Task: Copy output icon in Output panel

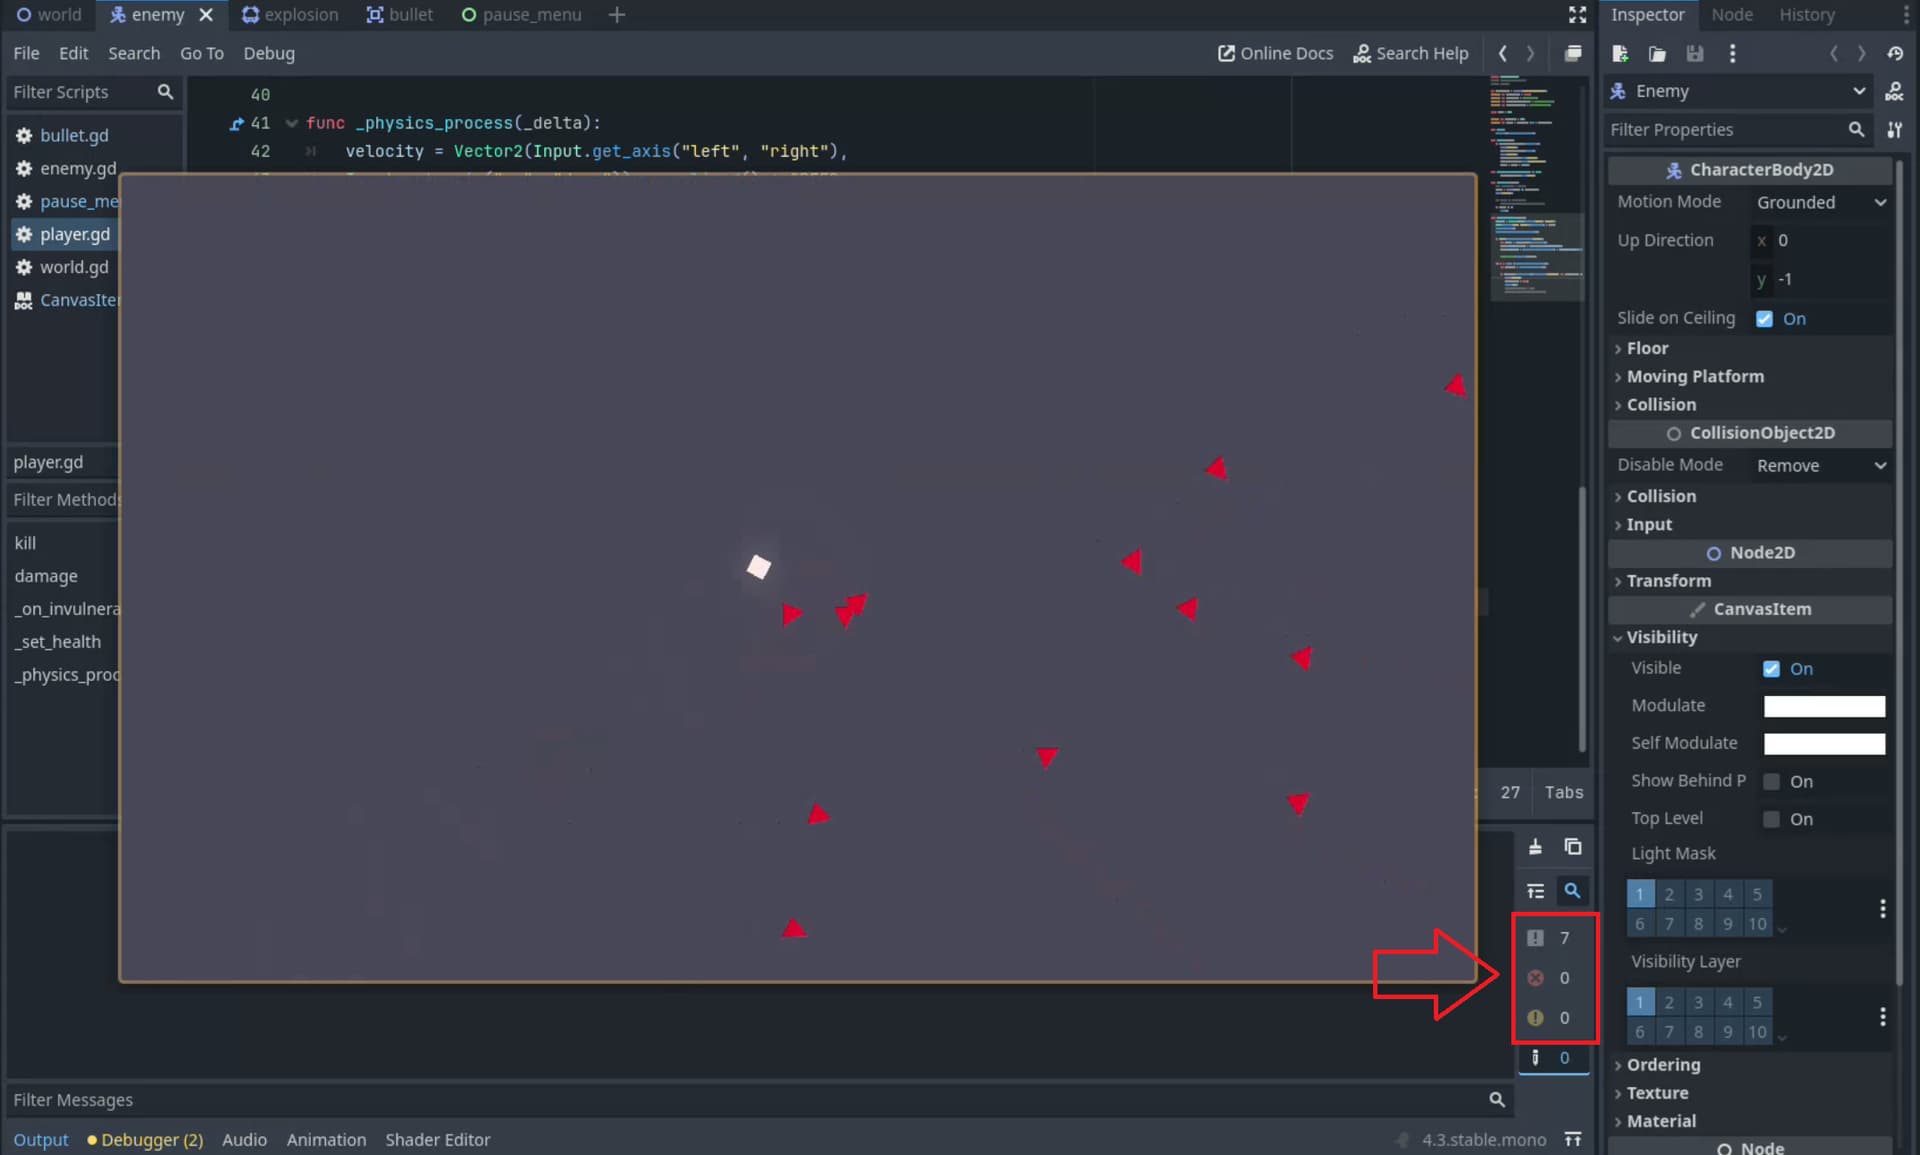Action: click(x=1573, y=847)
